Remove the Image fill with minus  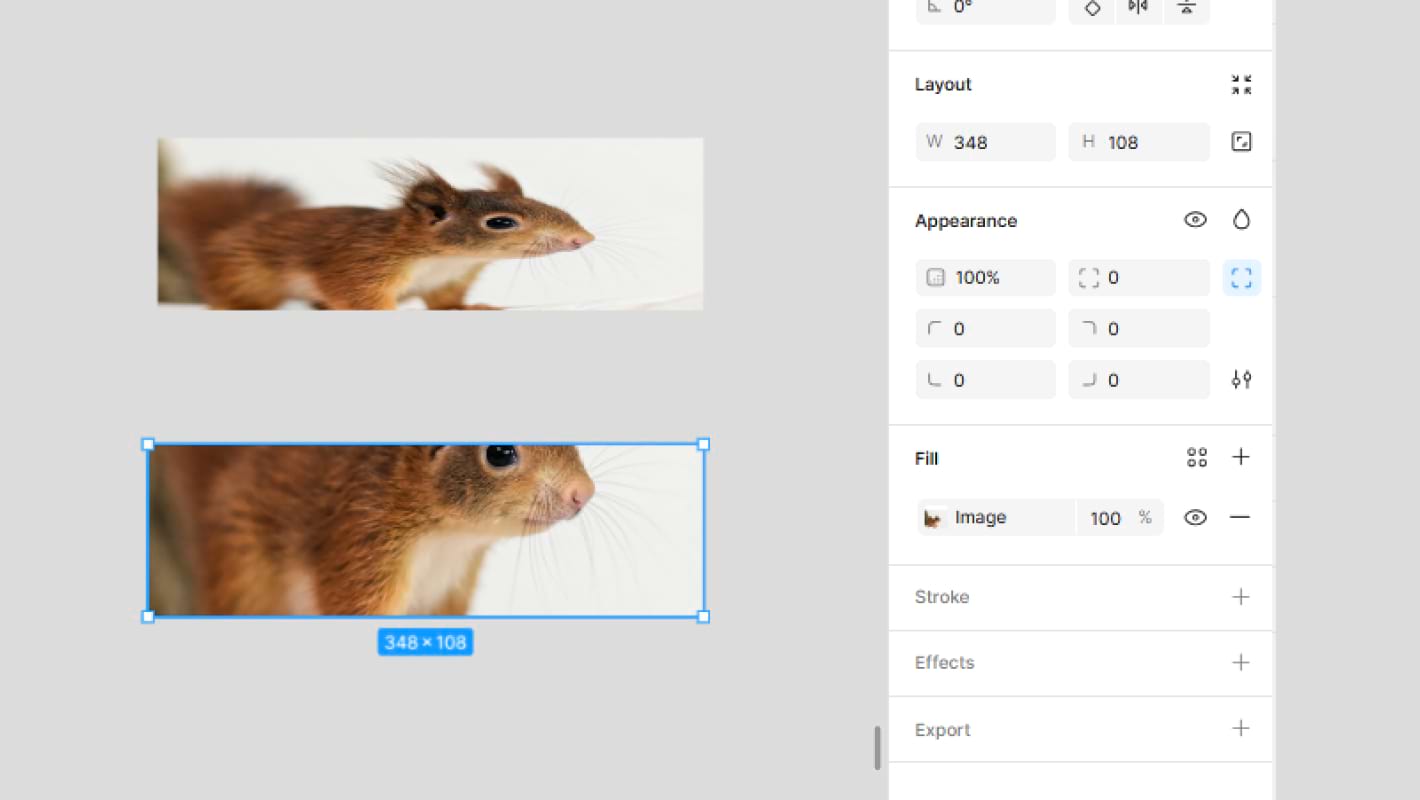pyautogui.click(x=1240, y=517)
